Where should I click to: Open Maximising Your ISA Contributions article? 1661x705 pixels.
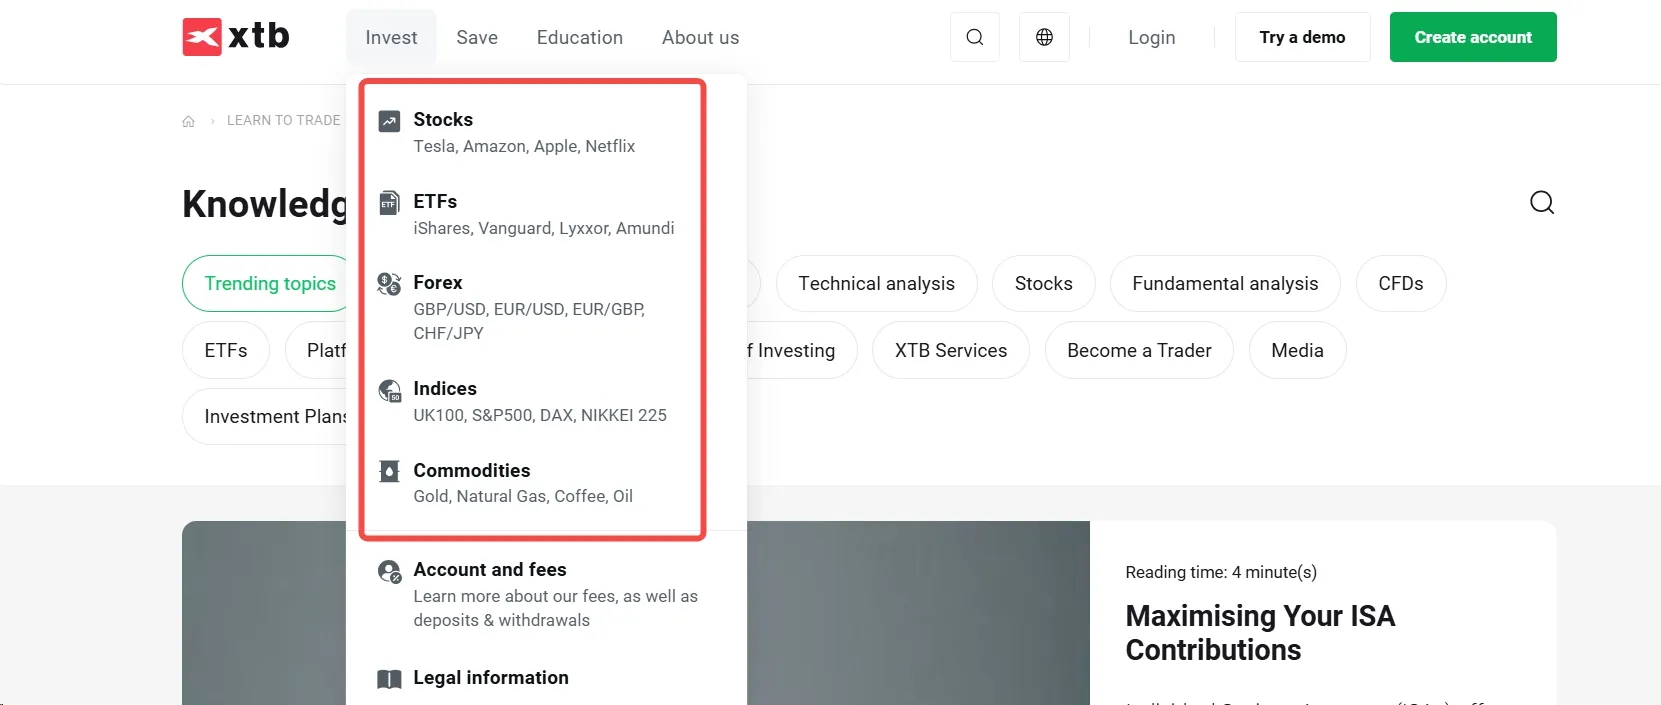1260,633
